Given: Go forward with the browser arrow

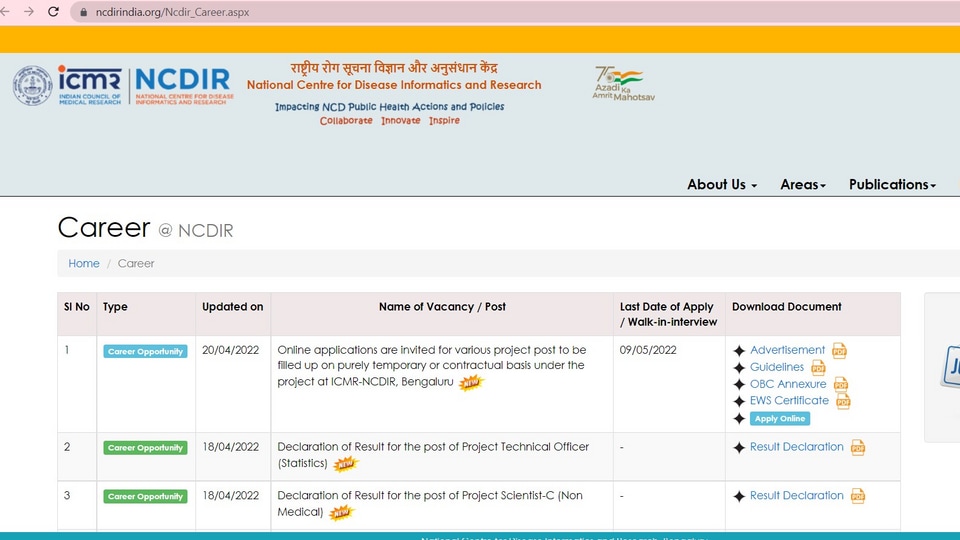Looking at the screenshot, I should tap(29, 12).
